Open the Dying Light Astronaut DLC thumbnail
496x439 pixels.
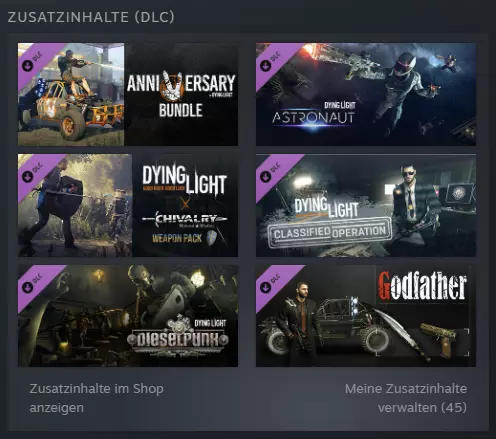tap(366, 94)
